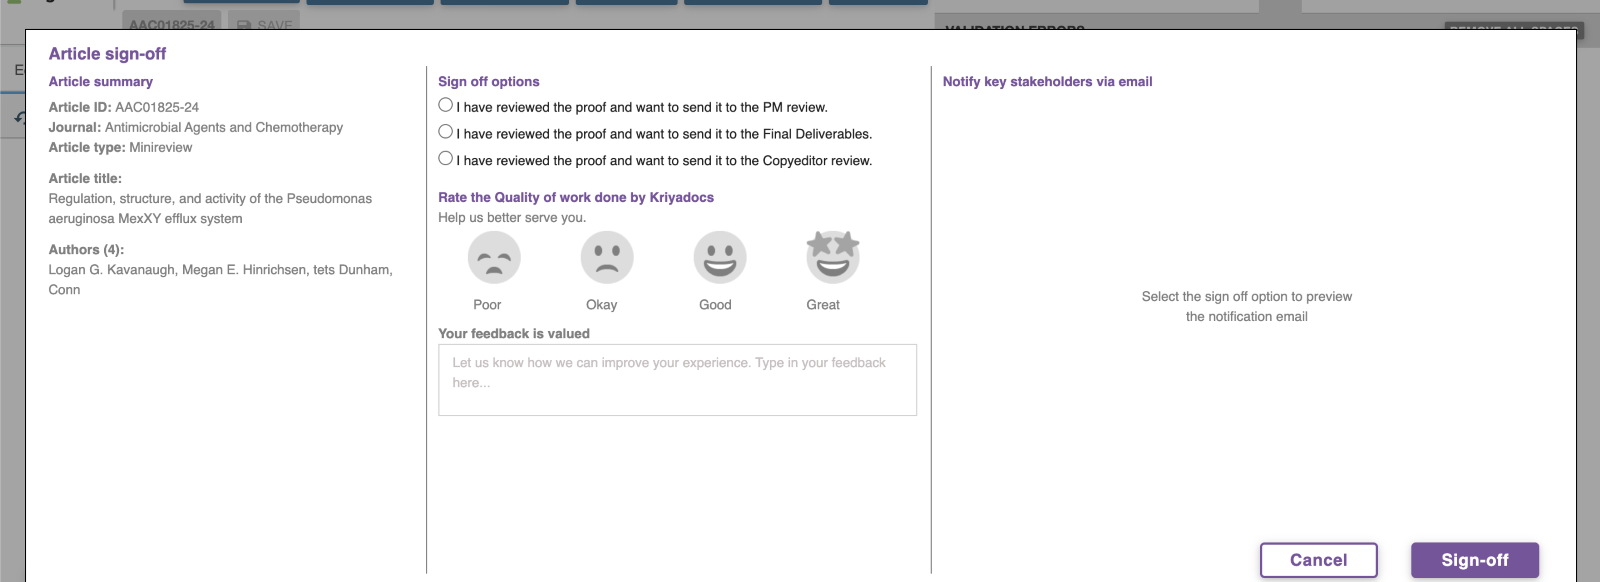Focus the feedback text box
Screen dimensions: 1600x582
coord(677,380)
